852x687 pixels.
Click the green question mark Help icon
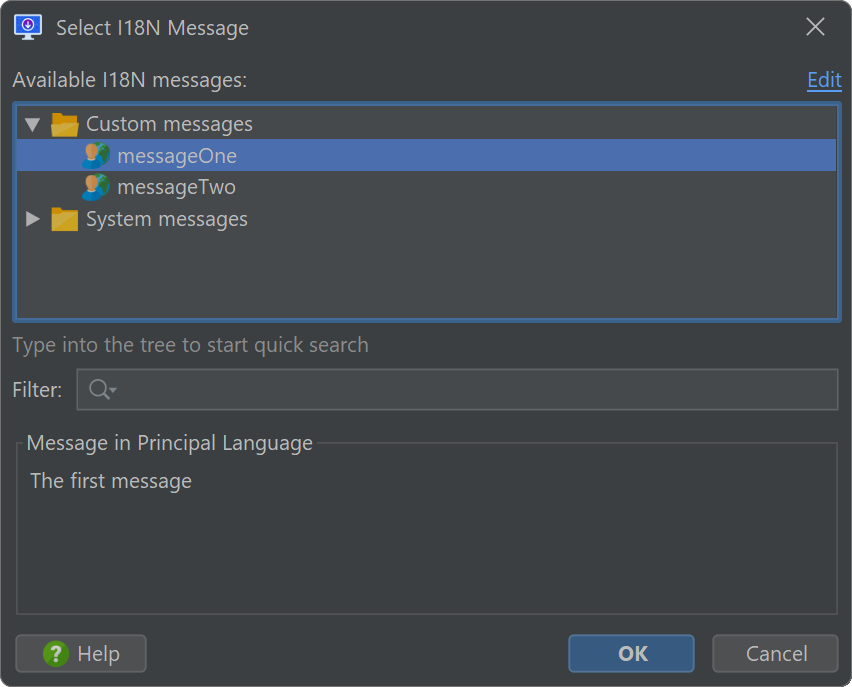click(56, 653)
